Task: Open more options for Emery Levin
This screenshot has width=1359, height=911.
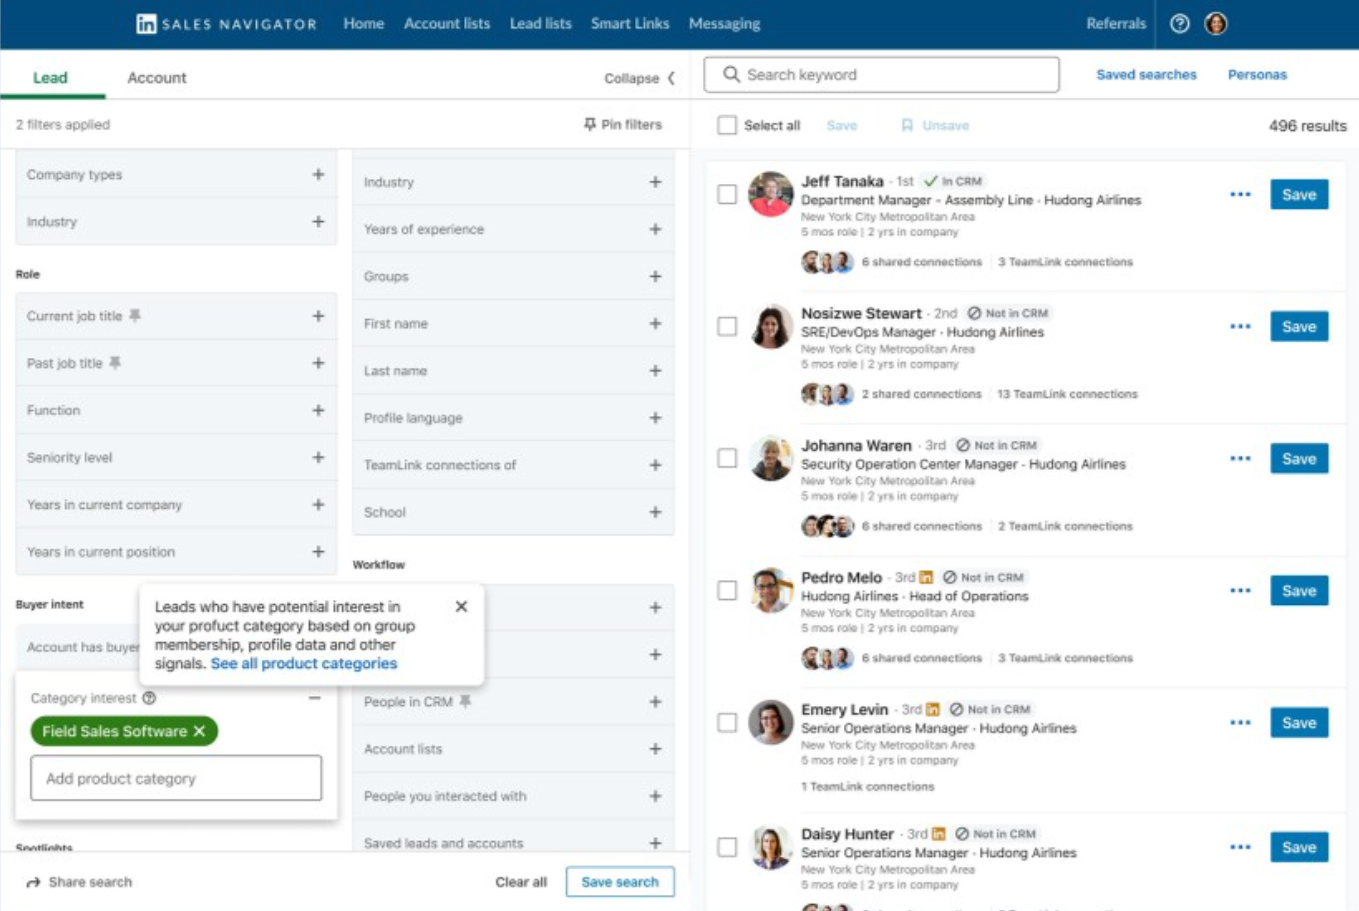Action: click(1240, 722)
